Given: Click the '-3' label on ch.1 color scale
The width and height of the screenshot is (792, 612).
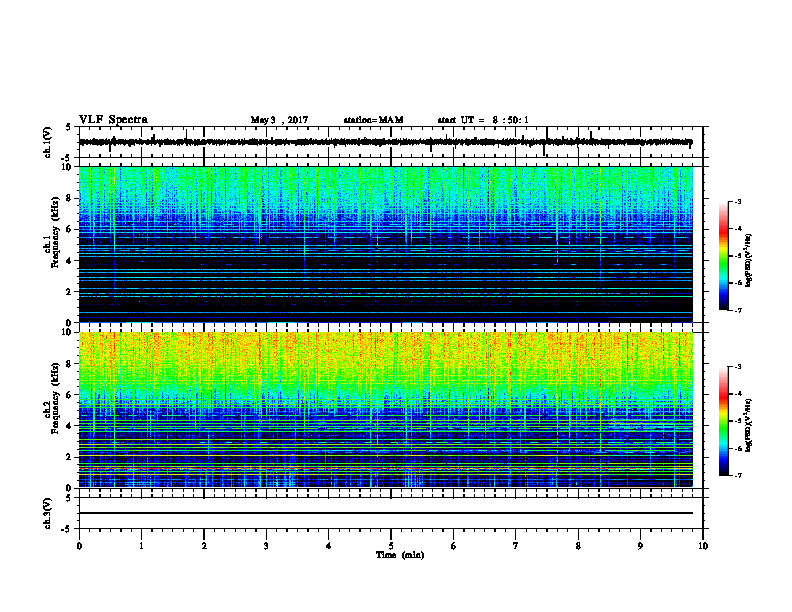Looking at the screenshot, I should pyautogui.click(x=737, y=201).
